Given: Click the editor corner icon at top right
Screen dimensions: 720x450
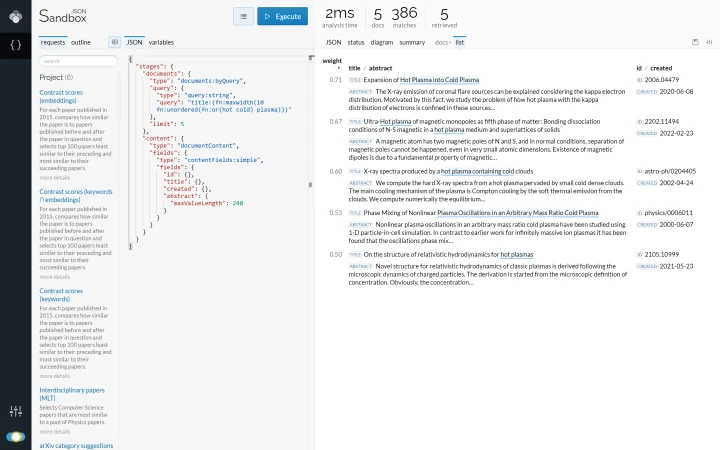Looking at the screenshot, I should pos(311,58).
